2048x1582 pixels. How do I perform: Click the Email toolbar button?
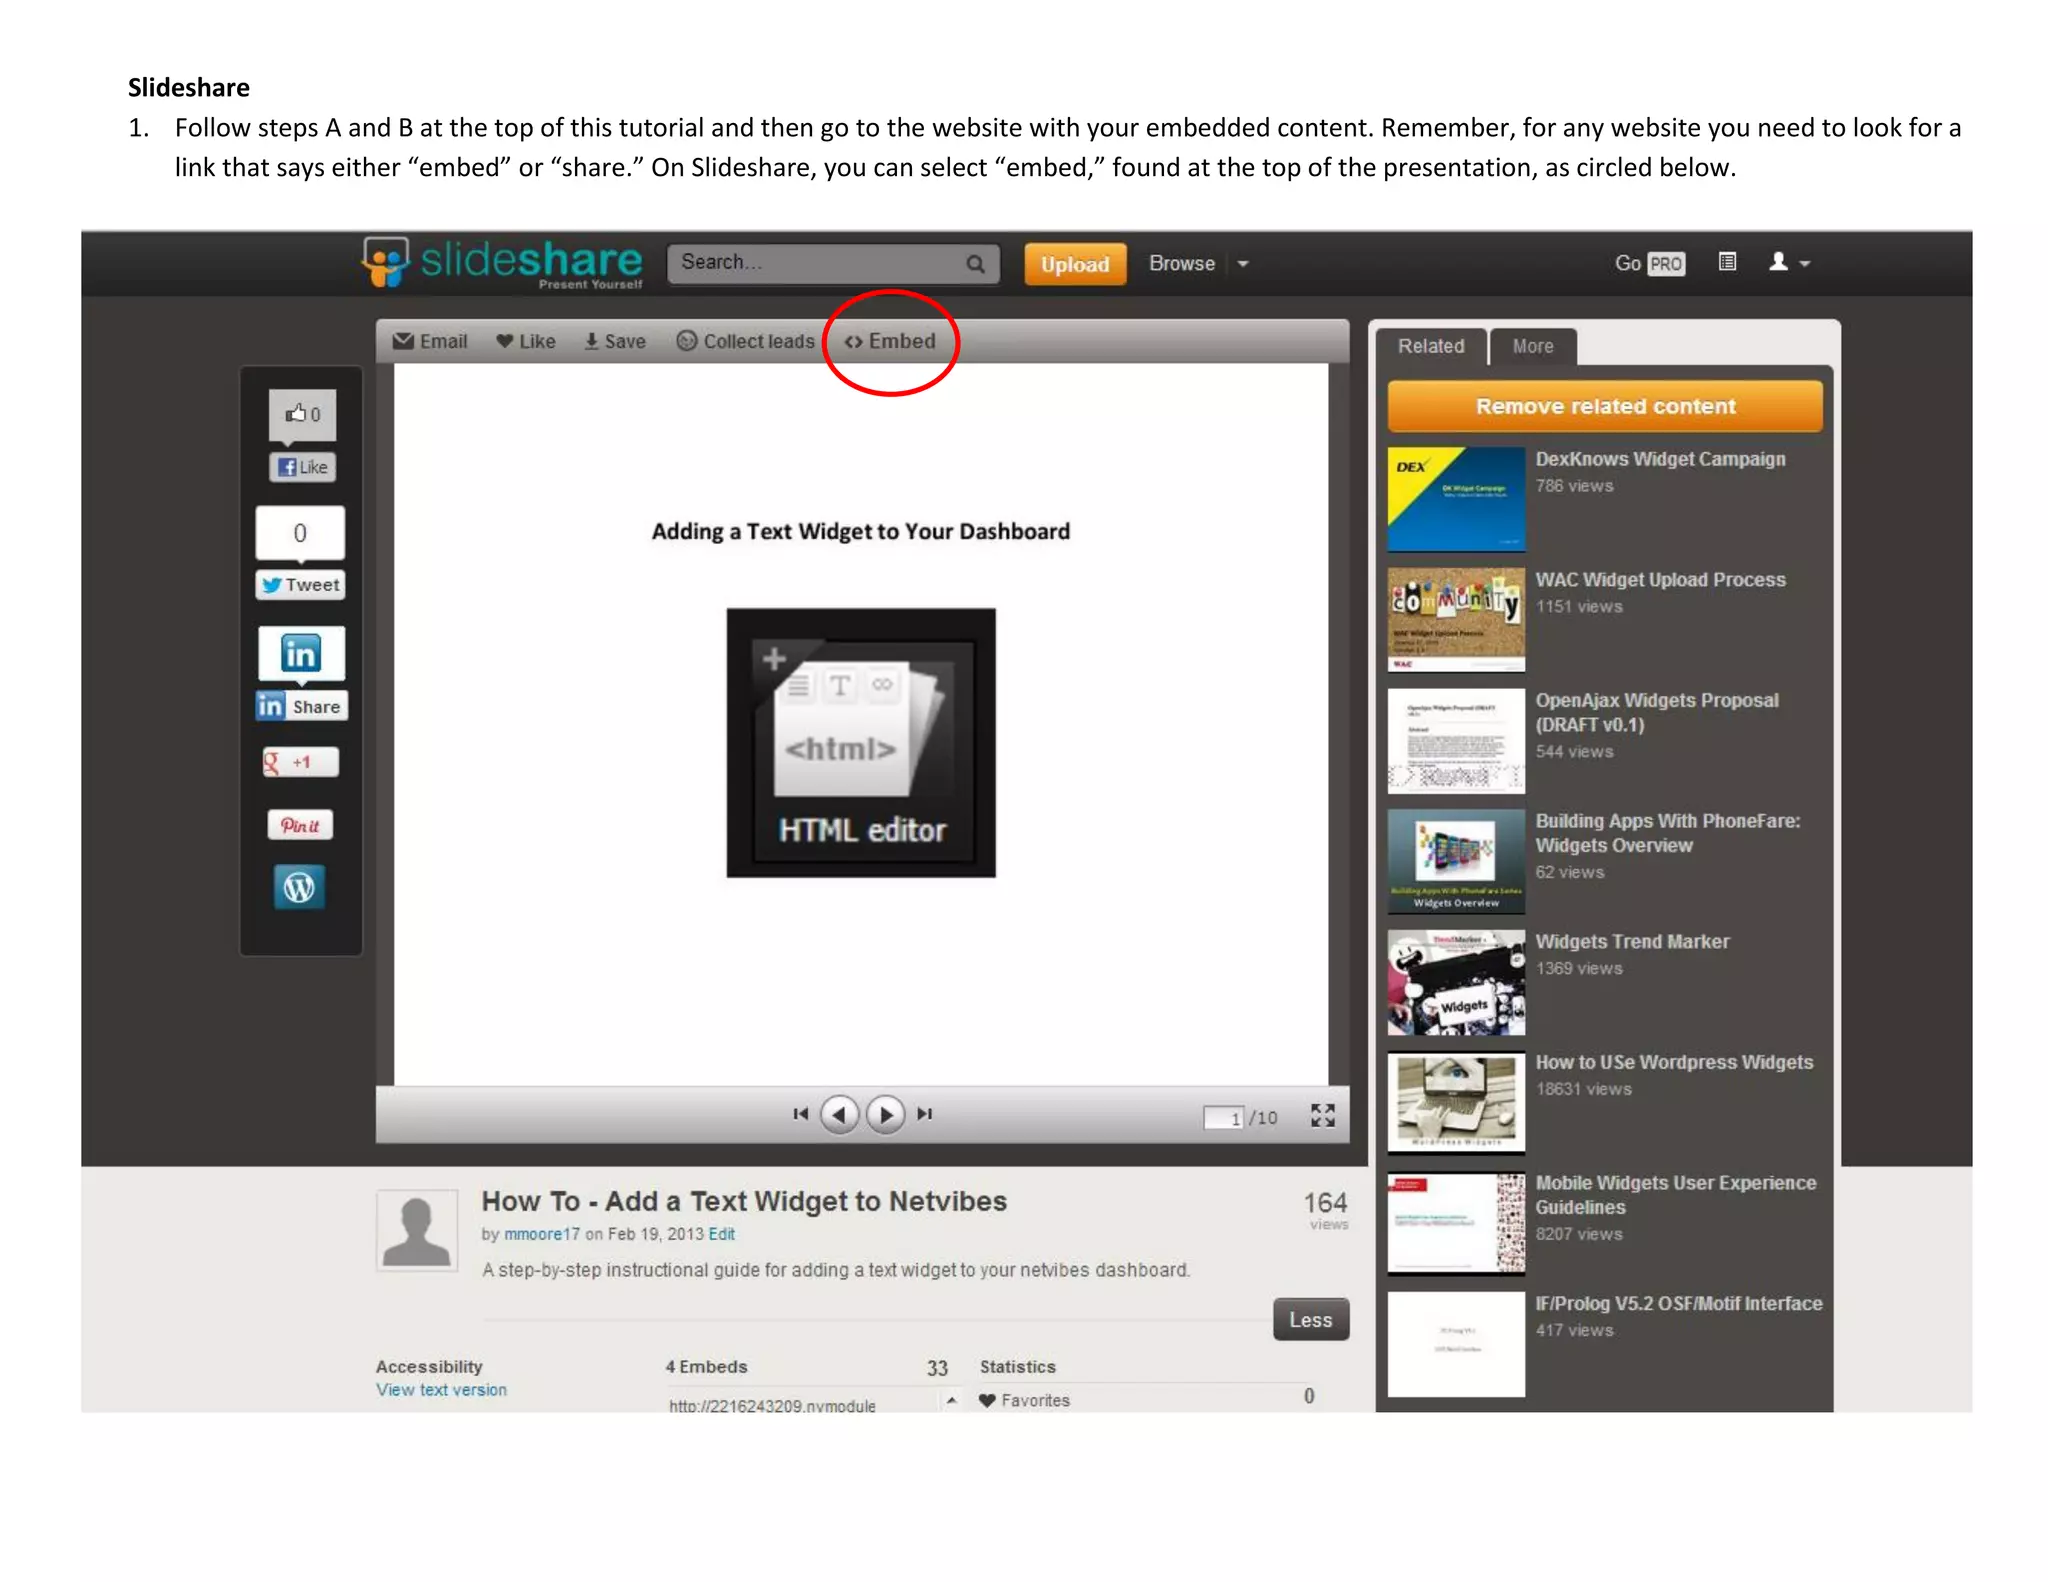pos(430,341)
